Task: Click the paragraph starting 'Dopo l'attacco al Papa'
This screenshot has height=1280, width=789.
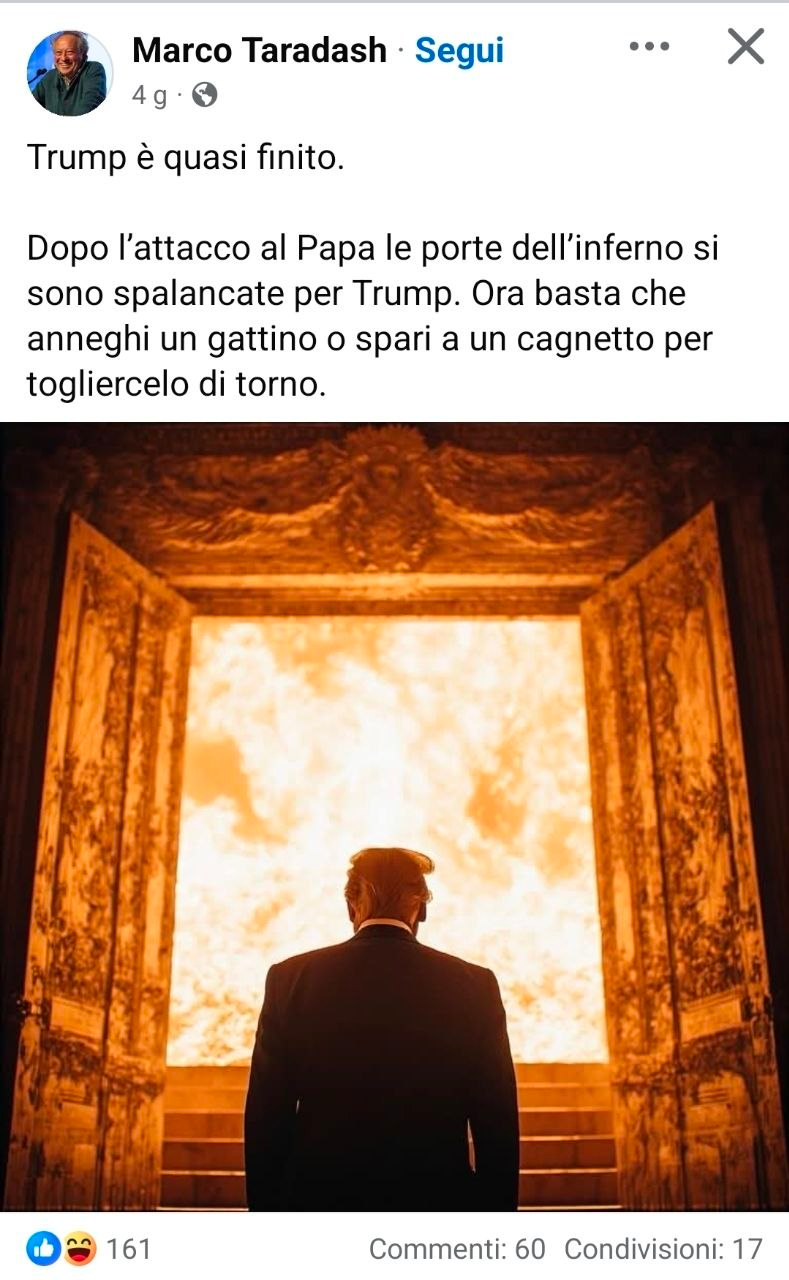Action: [x=373, y=315]
